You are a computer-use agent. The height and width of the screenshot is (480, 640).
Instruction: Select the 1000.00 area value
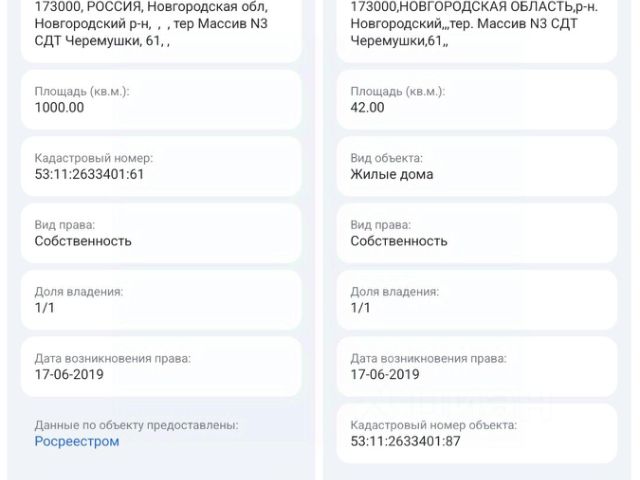click(x=59, y=107)
